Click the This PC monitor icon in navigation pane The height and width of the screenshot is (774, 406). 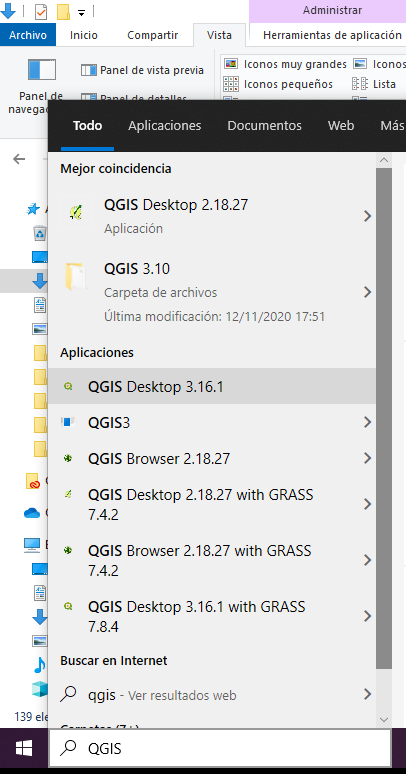coord(32,544)
